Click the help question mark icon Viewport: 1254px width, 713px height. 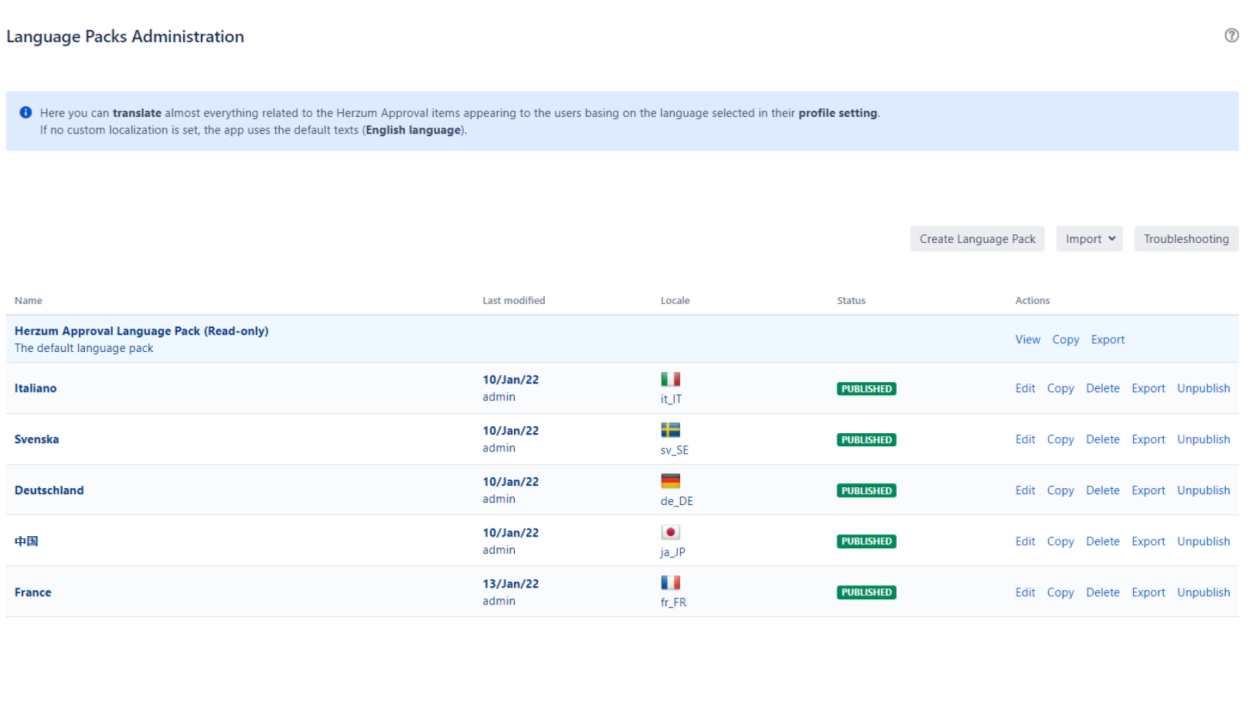pyautogui.click(x=1231, y=36)
